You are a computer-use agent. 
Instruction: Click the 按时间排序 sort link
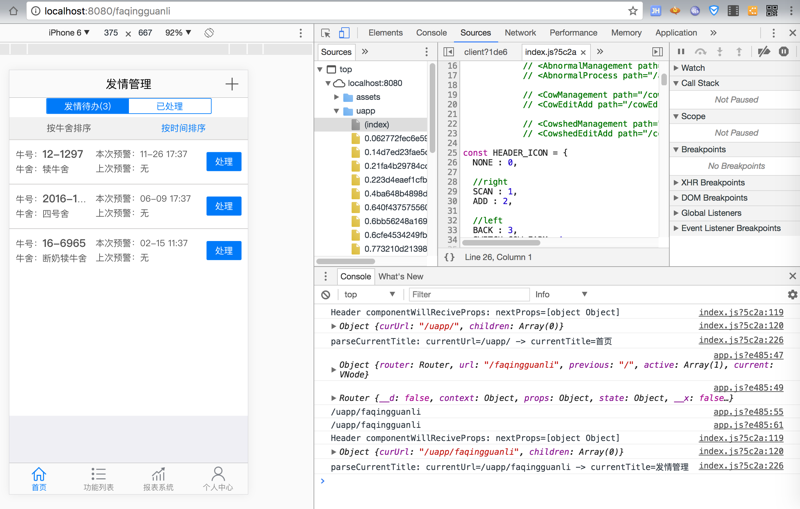click(183, 129)
